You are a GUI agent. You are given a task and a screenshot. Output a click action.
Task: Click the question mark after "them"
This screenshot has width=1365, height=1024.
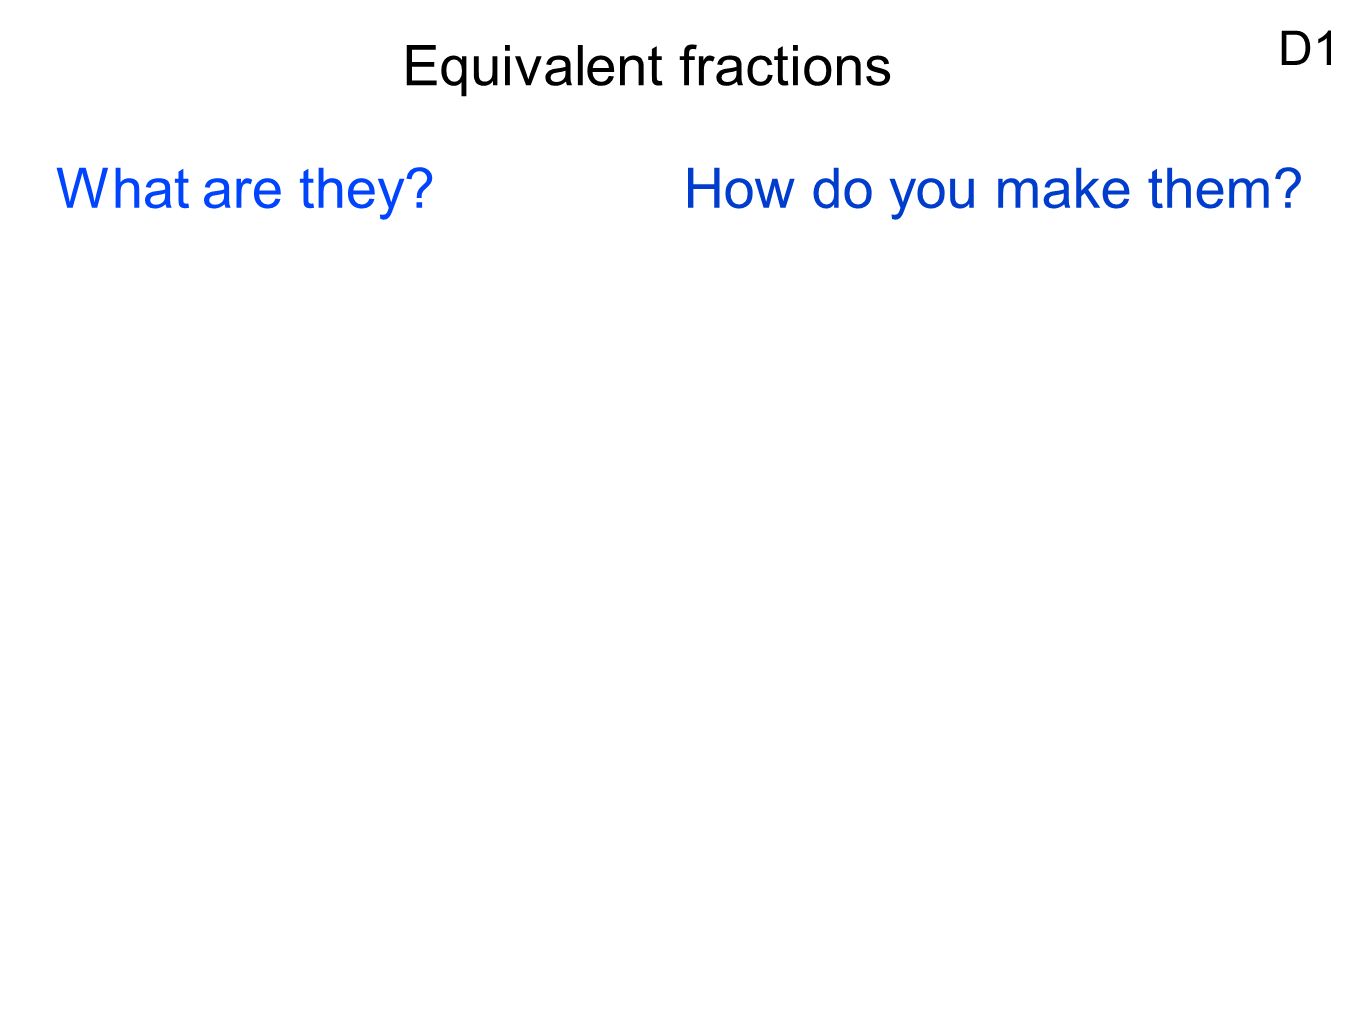(x=1286, y=188)
